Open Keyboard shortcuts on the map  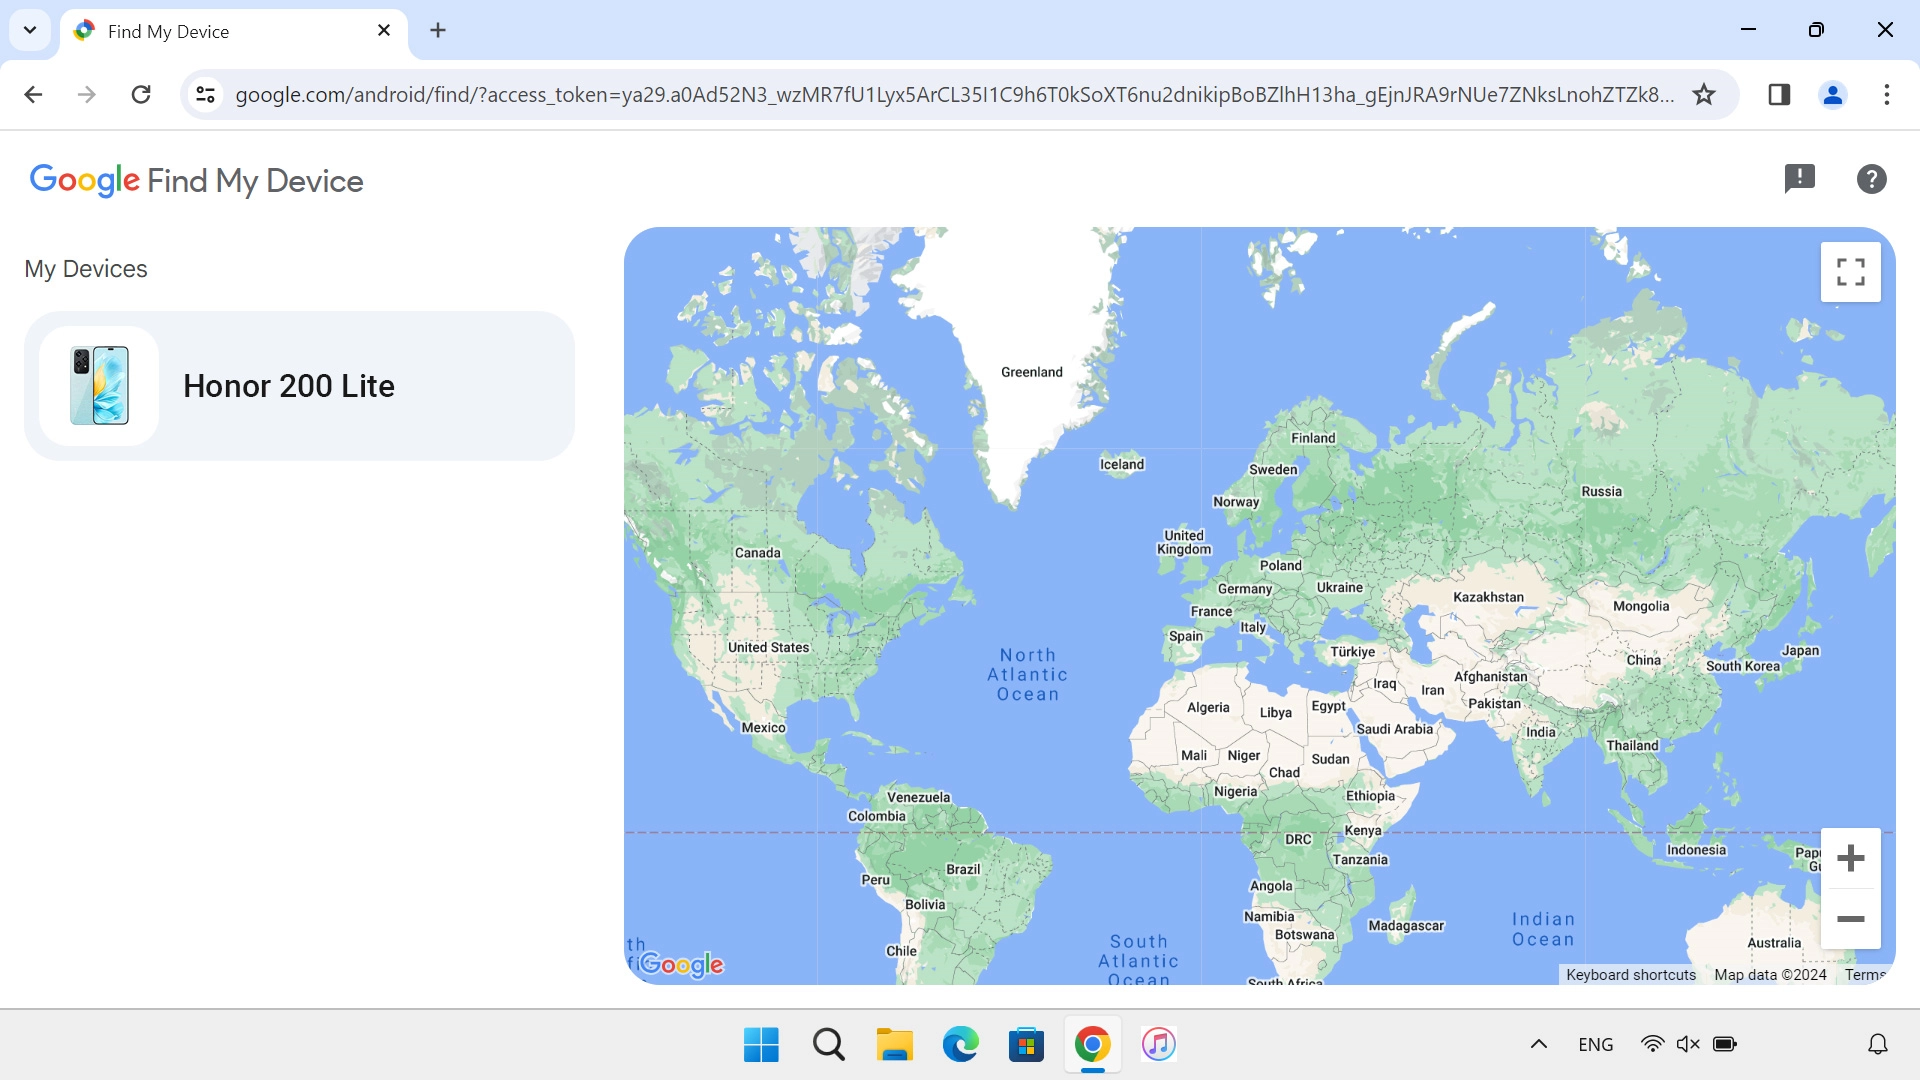point(1630,975)
